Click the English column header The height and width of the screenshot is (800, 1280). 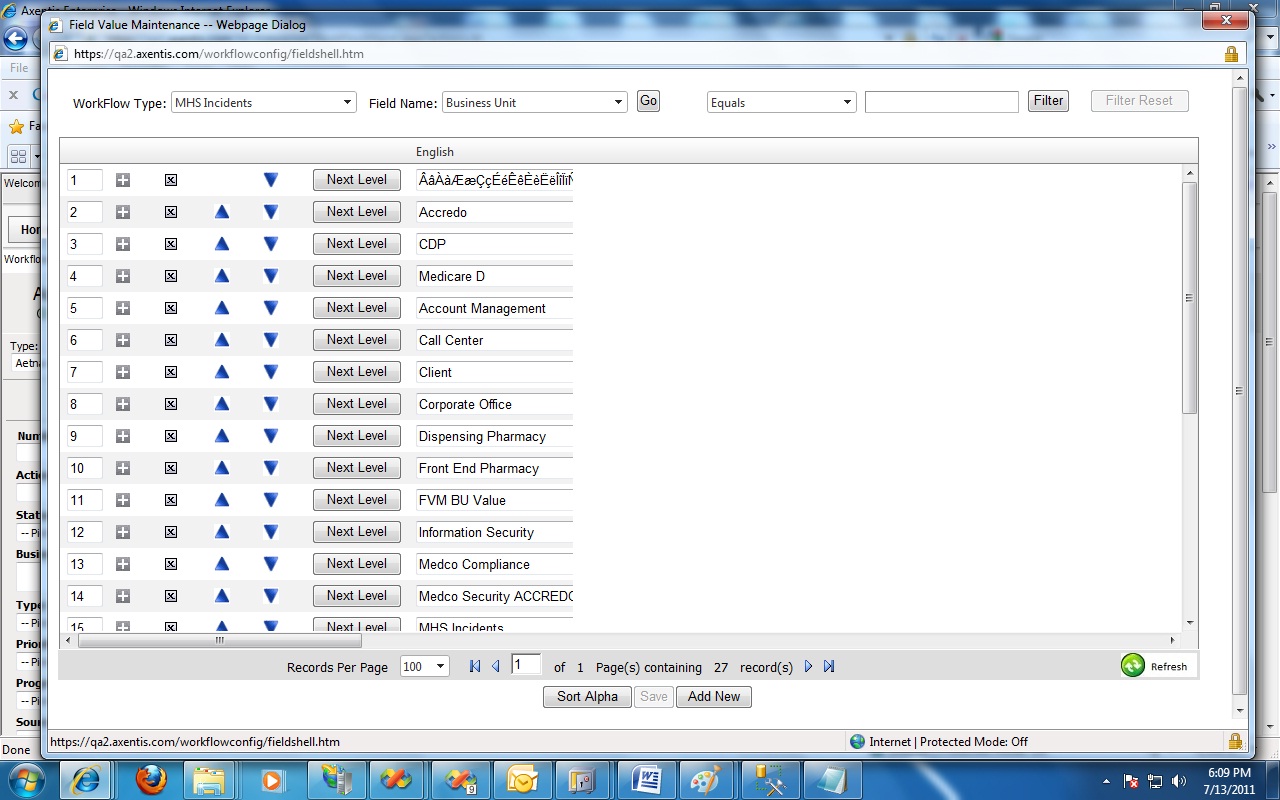pos(435,152)
